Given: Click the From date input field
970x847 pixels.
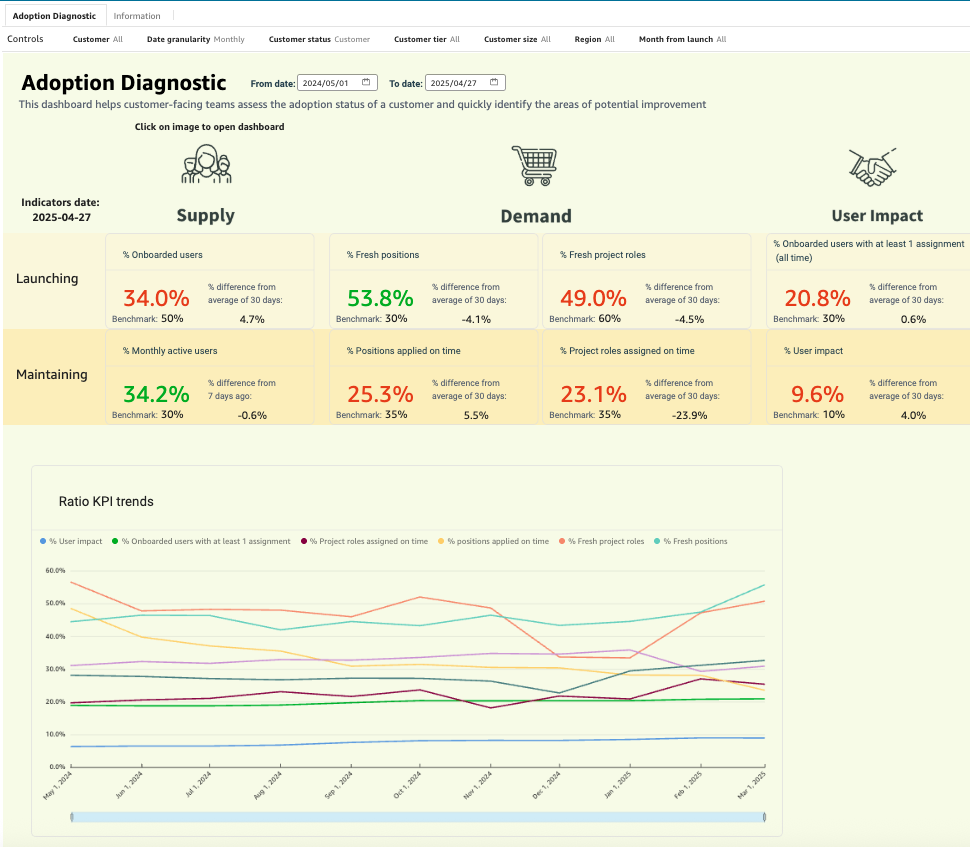Looking at the screenshot, I should 330,83.
